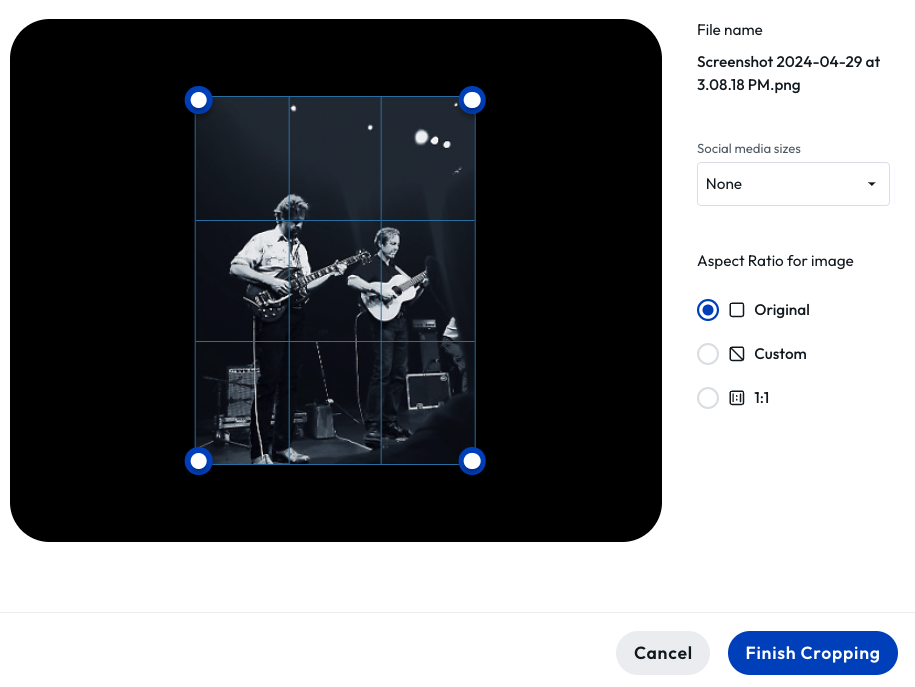The width and height of the screenshot is (915, 687).
Task: Click the bottom-right crop handle
Action: coord(472,461)
